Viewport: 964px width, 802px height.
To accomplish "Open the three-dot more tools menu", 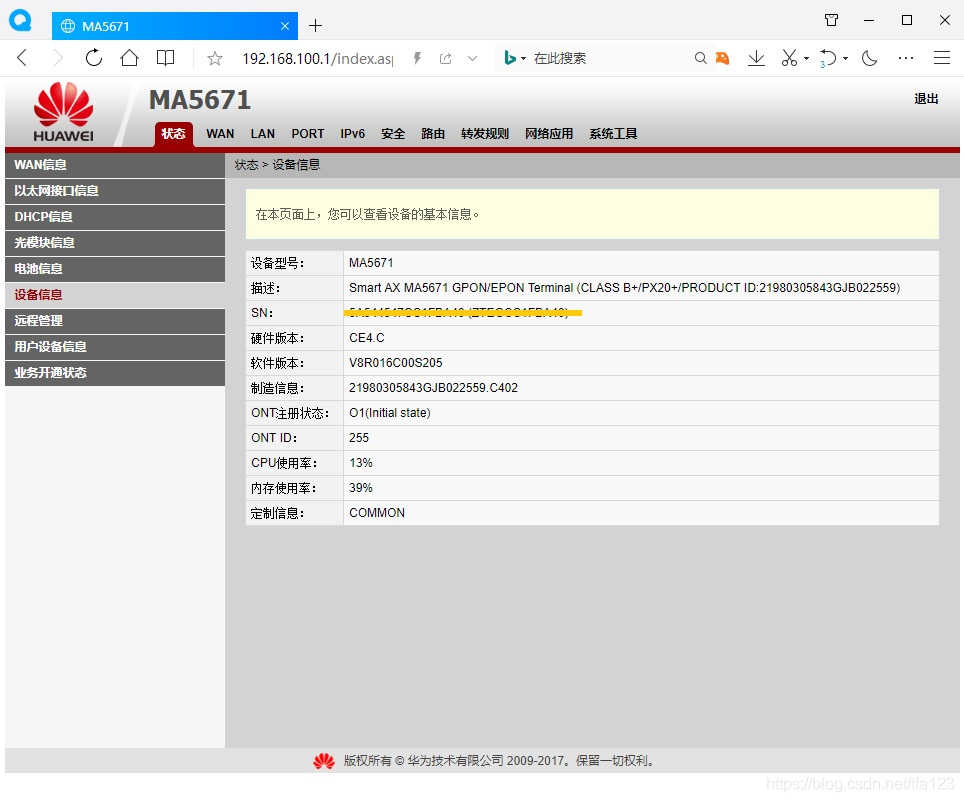I will pos(906,58).
